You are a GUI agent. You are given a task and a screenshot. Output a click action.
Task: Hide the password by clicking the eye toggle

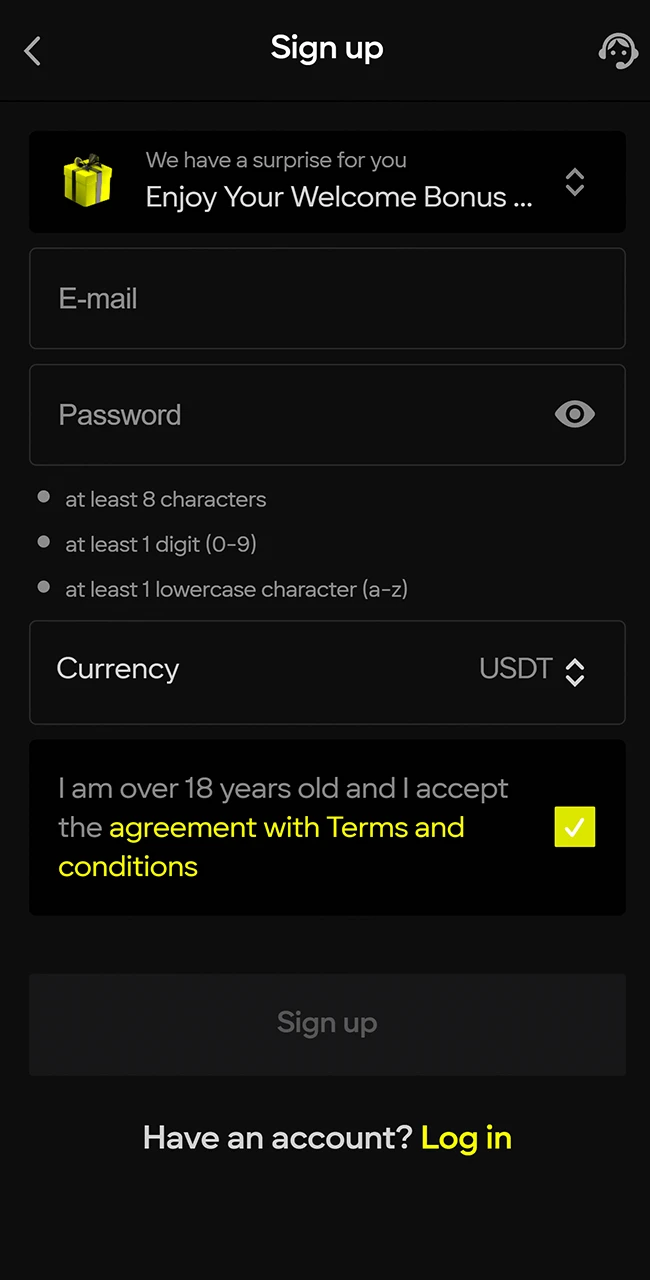[x=574, y=414]
